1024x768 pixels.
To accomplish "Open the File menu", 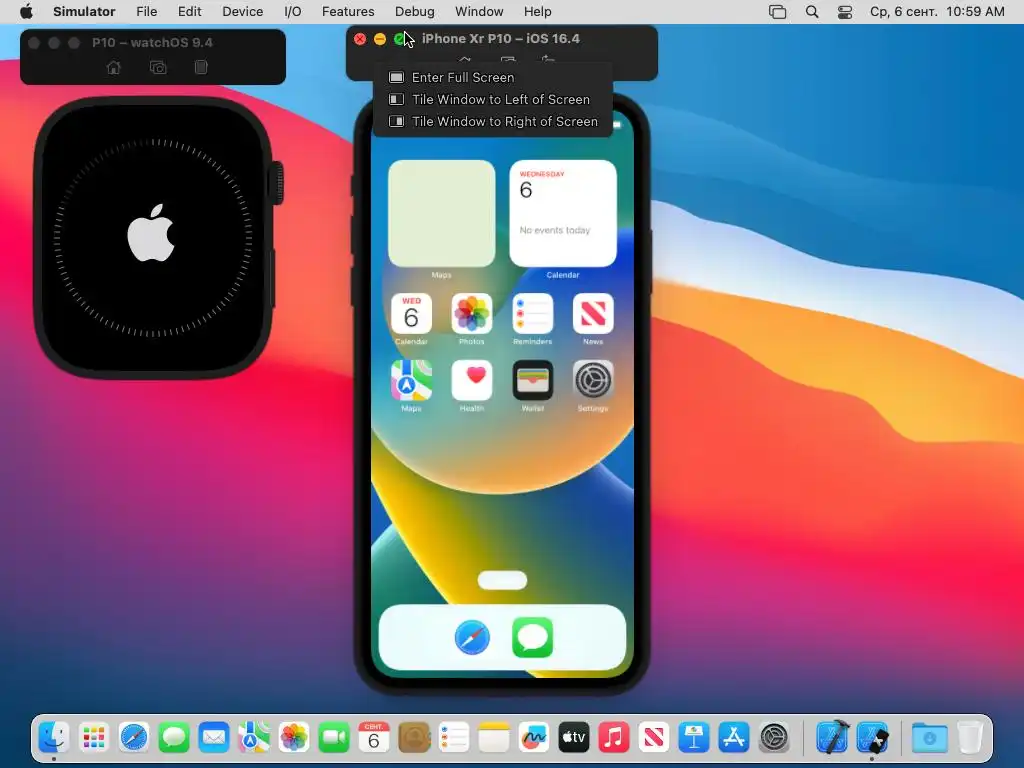I will [x=146, y=11].
